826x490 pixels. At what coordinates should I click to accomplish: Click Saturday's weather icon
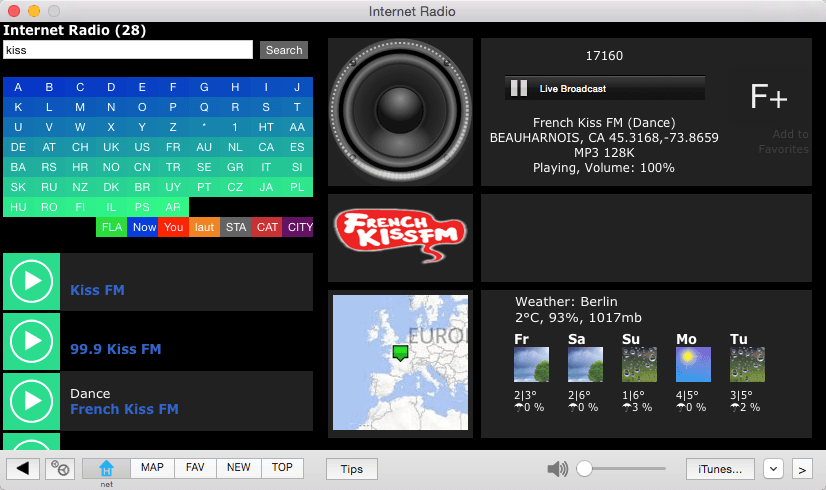point(585,364)
